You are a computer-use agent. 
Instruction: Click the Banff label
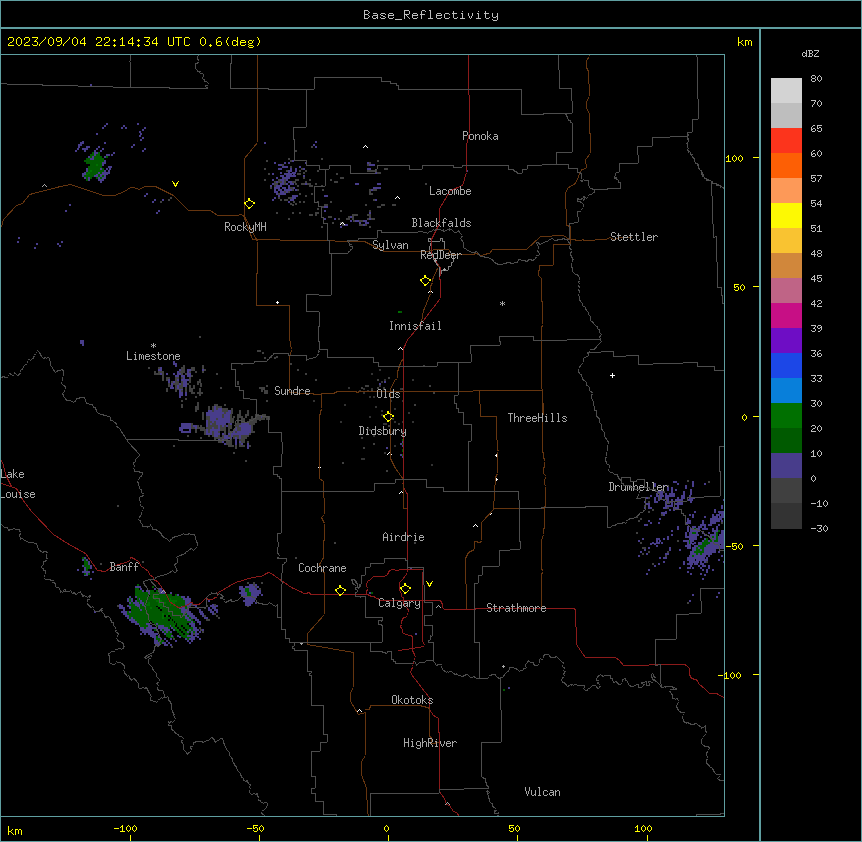click(x=124, y=567)
